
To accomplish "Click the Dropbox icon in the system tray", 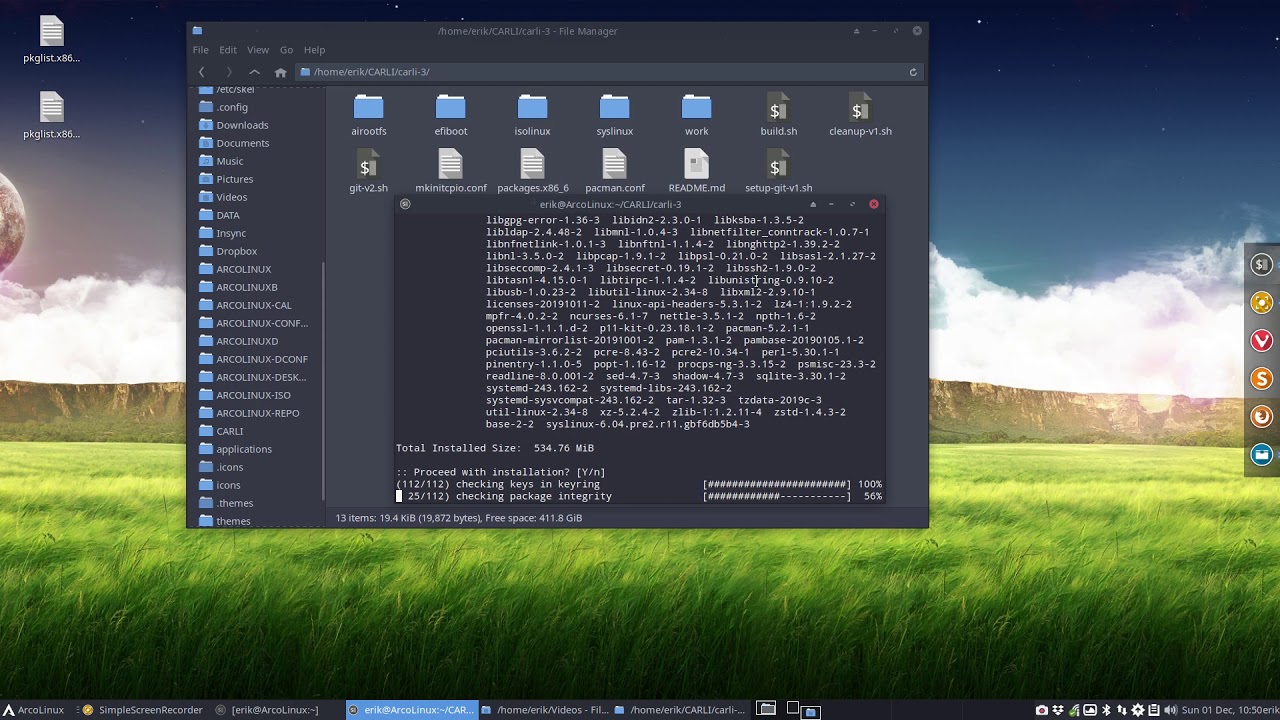I will (1058, 710).
